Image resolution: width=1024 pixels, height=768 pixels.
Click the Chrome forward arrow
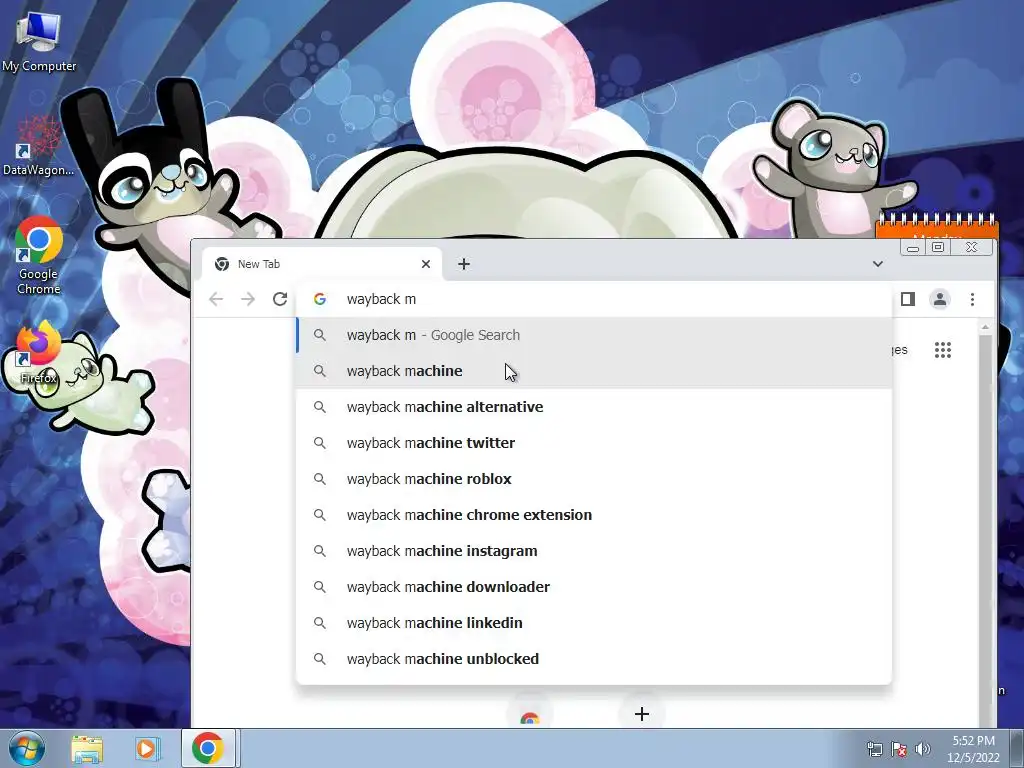[x=248, y=299]
